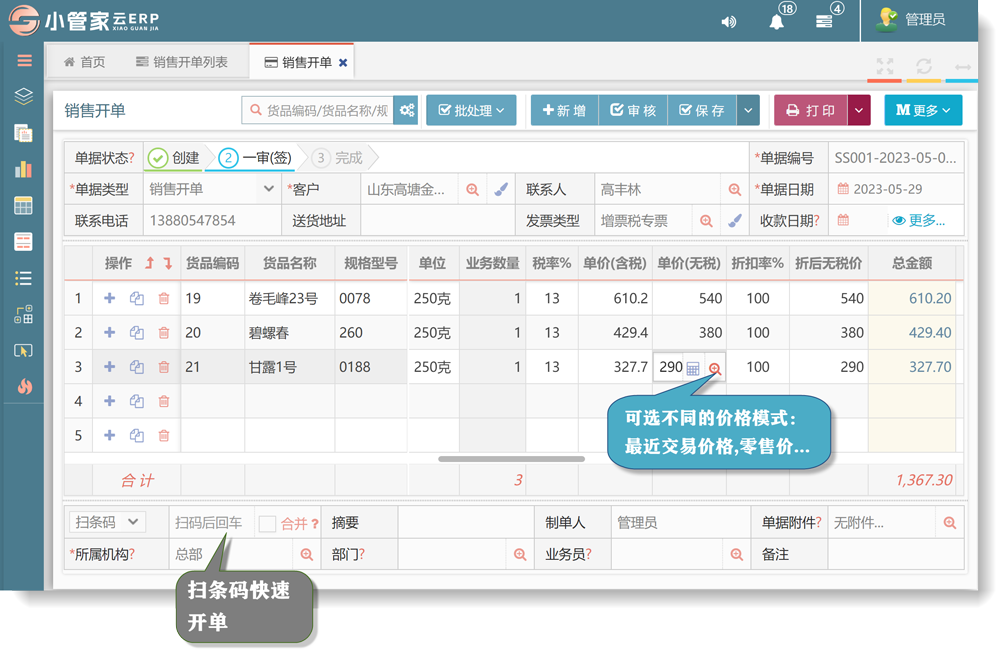The width and height of the screenshot is (1000, 651).
Task: Click trash icon to delete row 1
Action: (x=164, y=298)
